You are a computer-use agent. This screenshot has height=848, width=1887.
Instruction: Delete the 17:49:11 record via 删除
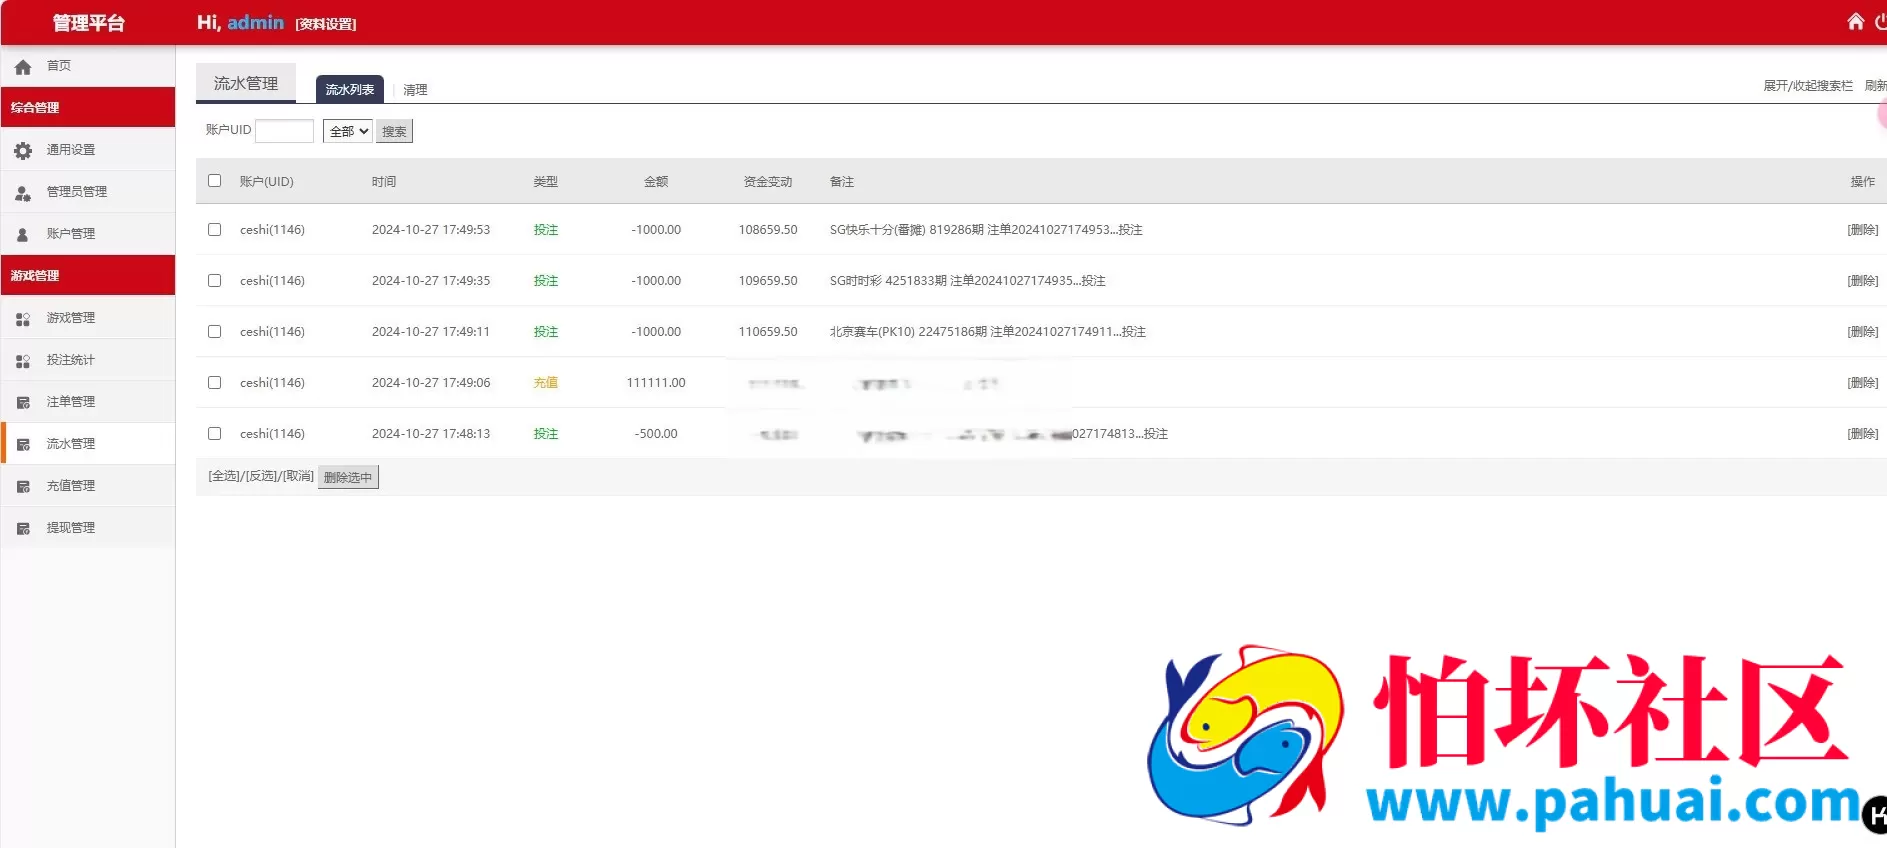1862,332
